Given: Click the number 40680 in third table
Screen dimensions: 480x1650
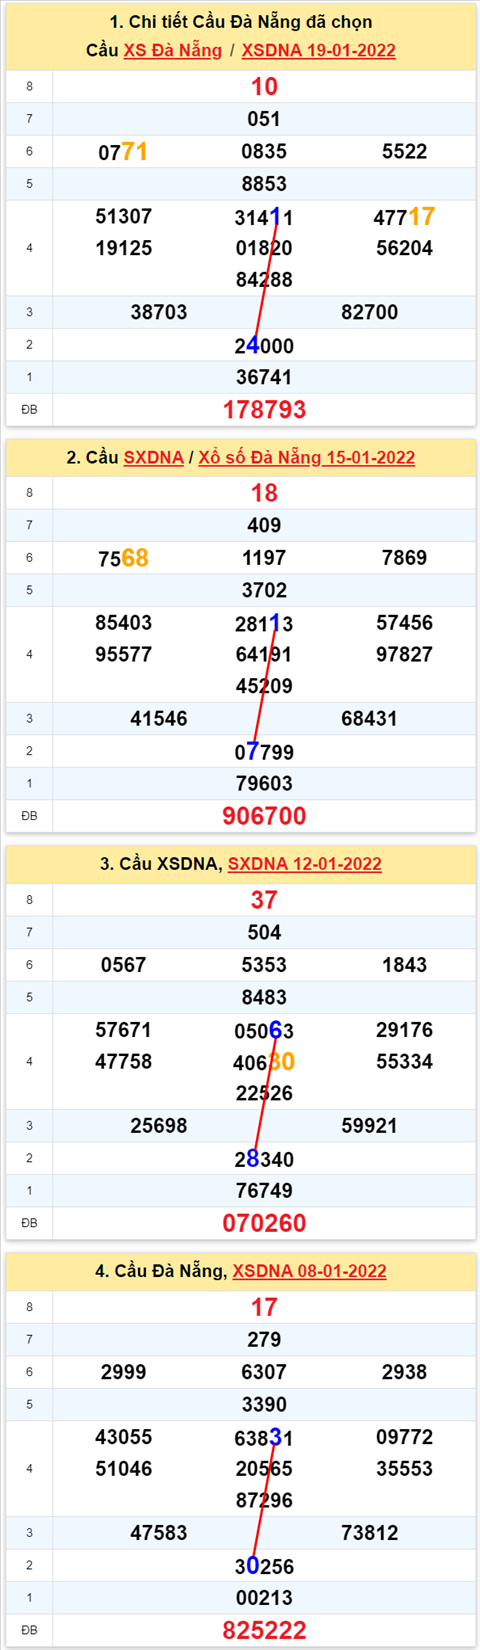Looking at the screenshot, I should point(264,1061).
